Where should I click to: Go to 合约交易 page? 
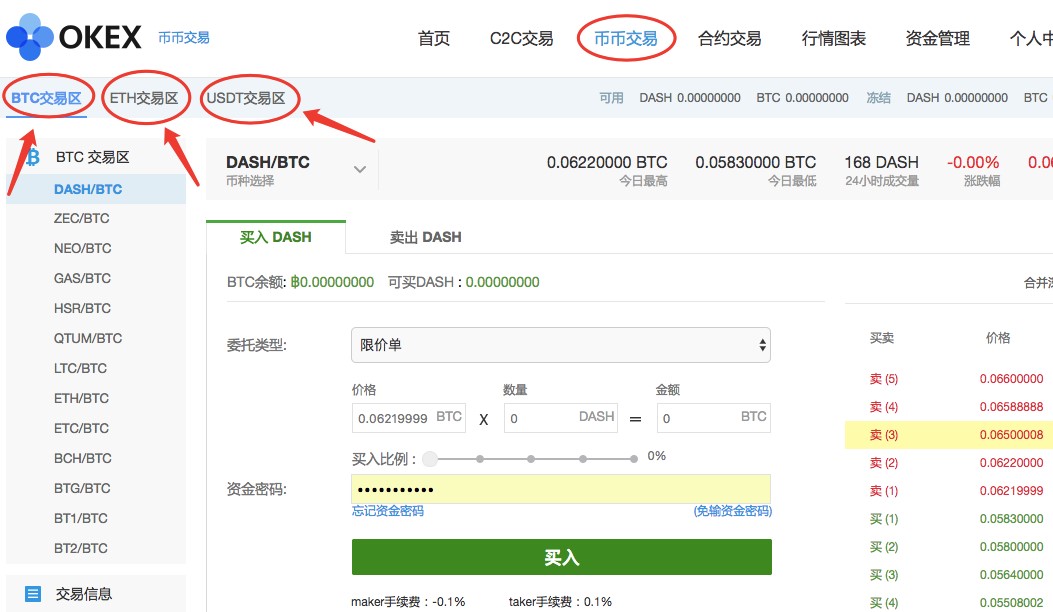tap(730, 38)
